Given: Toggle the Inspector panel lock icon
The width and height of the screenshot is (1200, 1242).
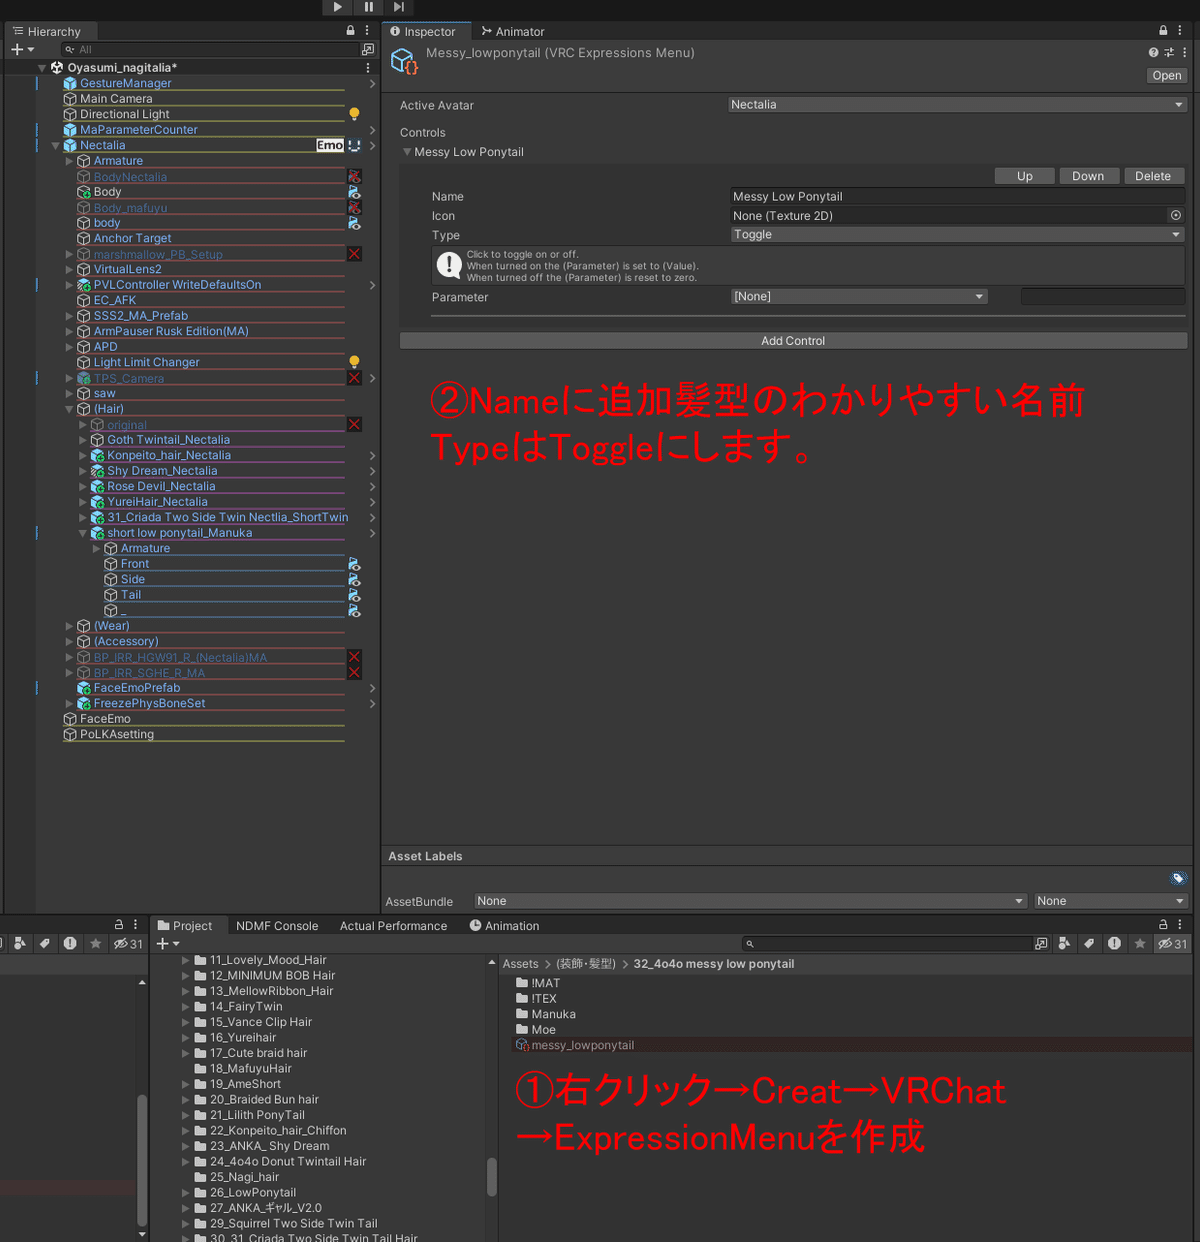Looking at the screenshot, I should 1163,31.
